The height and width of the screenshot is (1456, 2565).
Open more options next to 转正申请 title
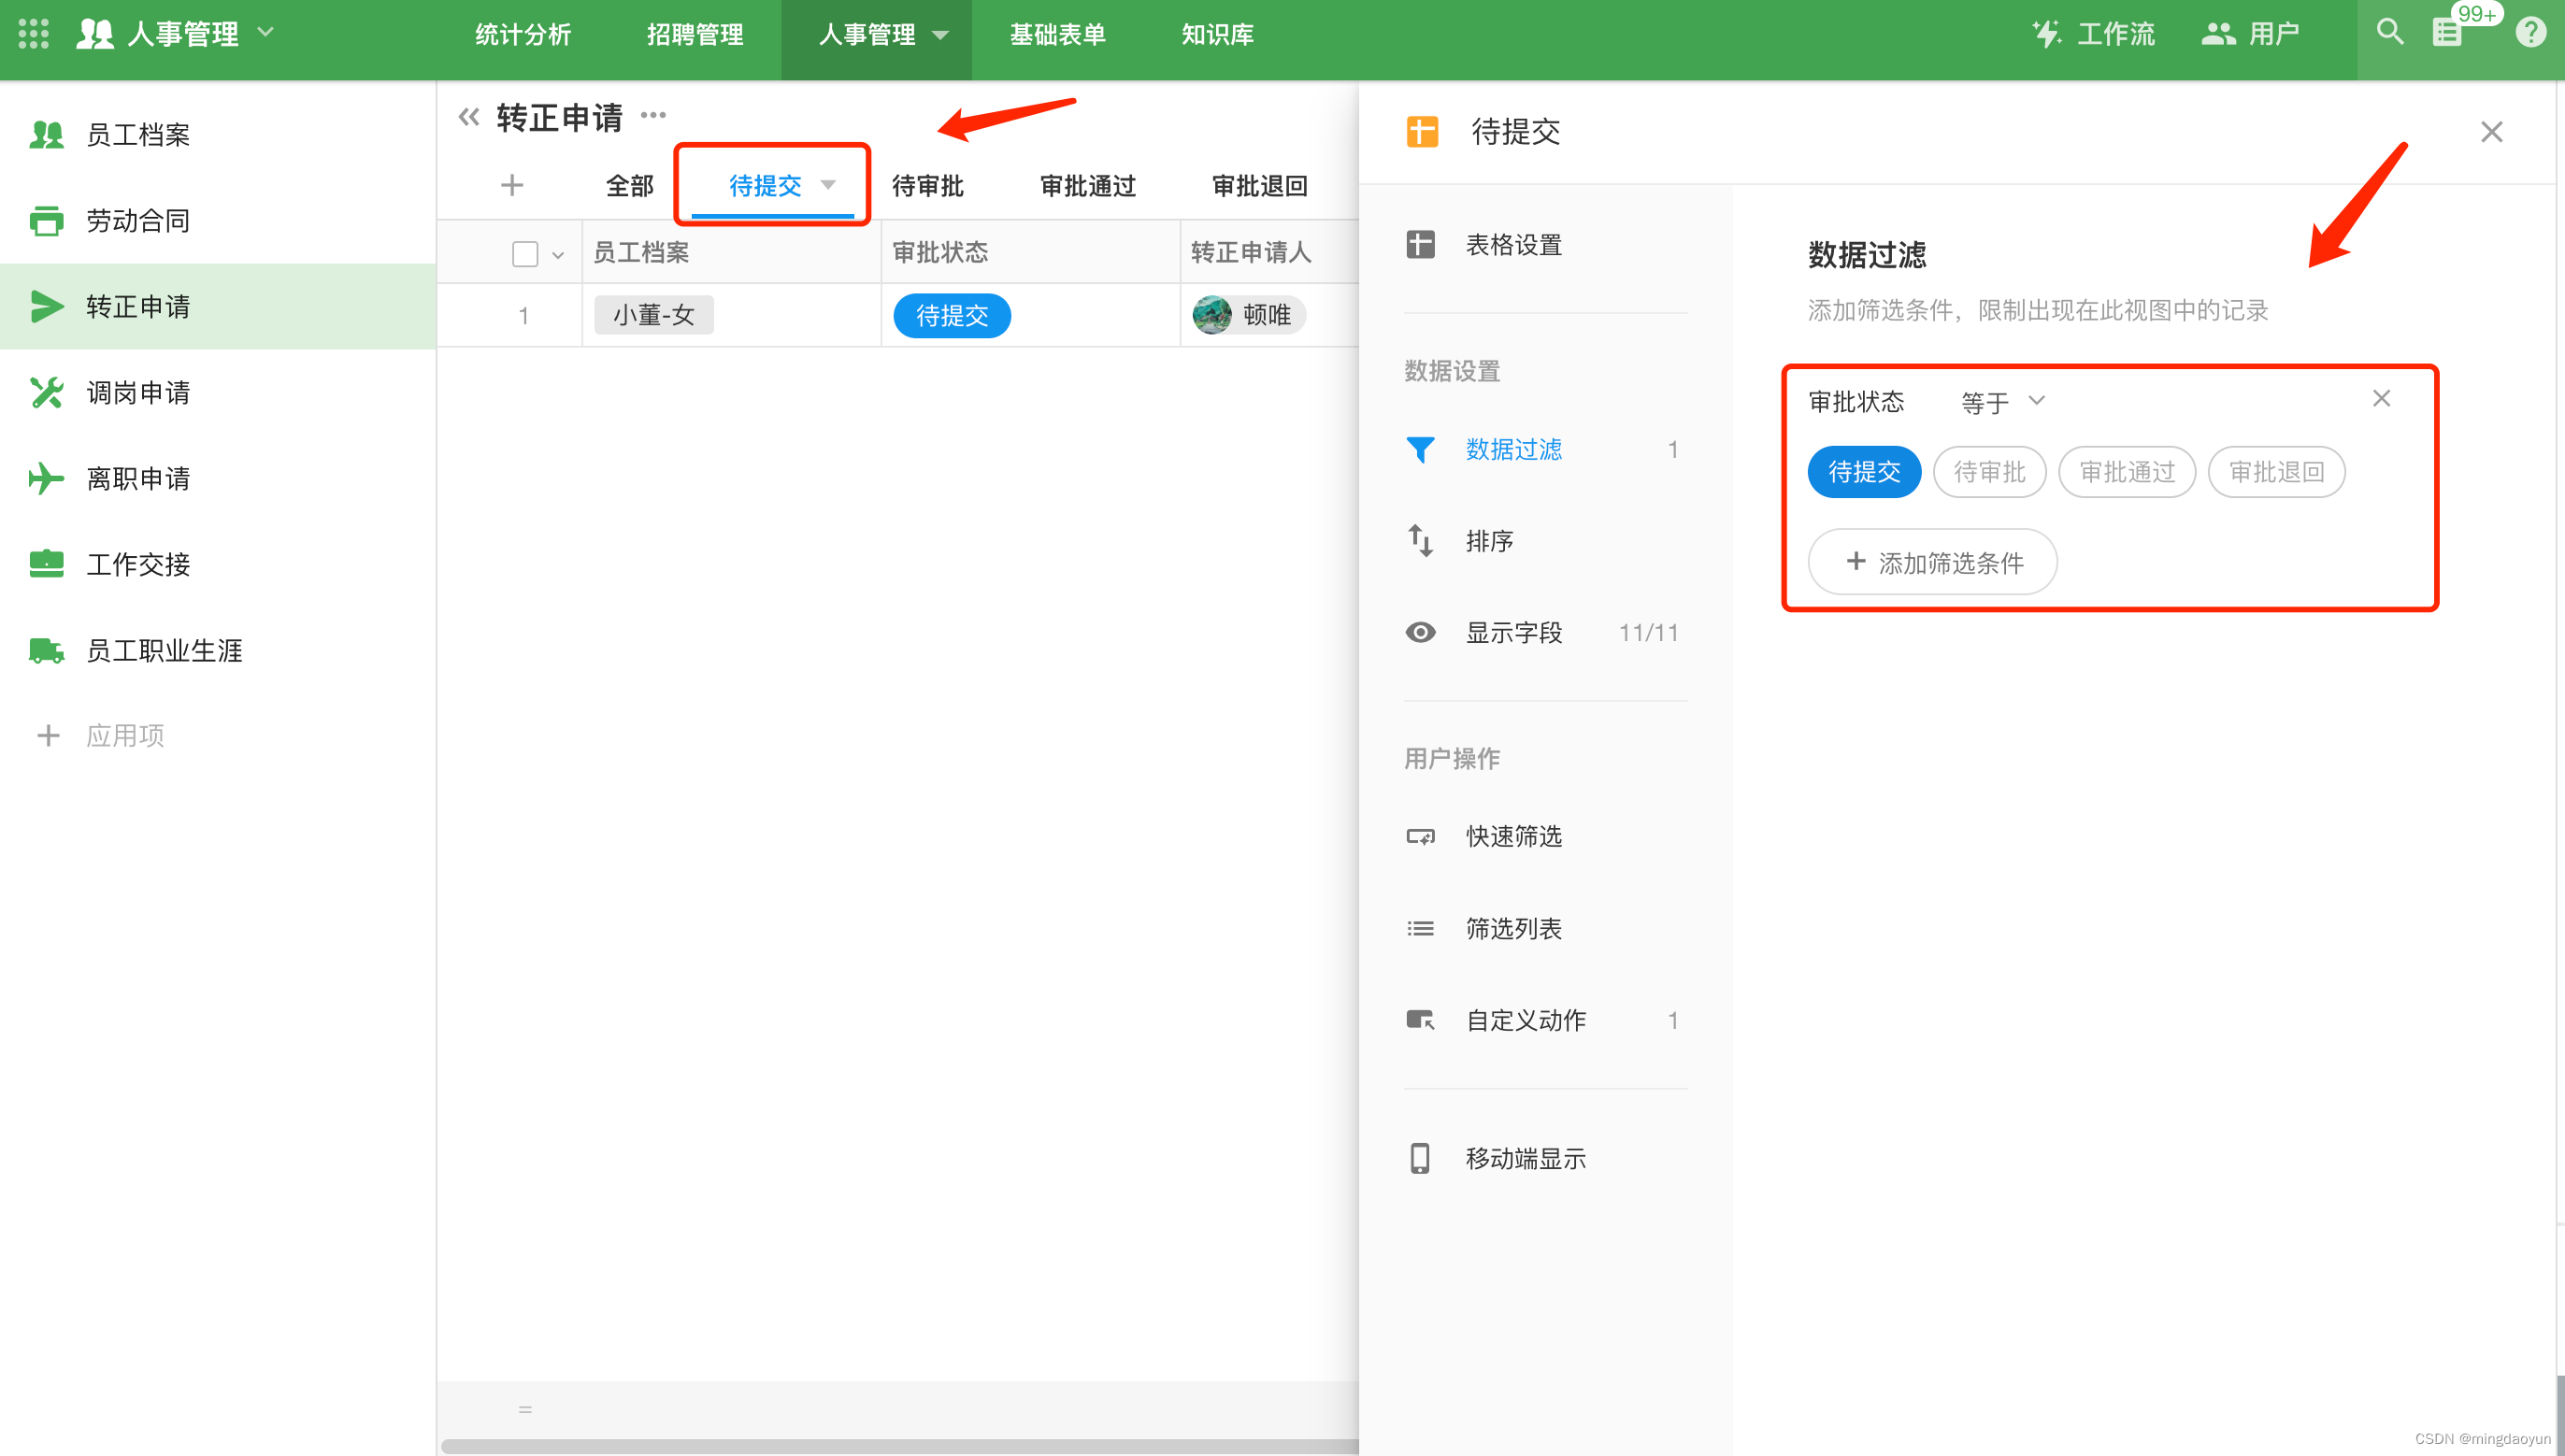point(653,115)
